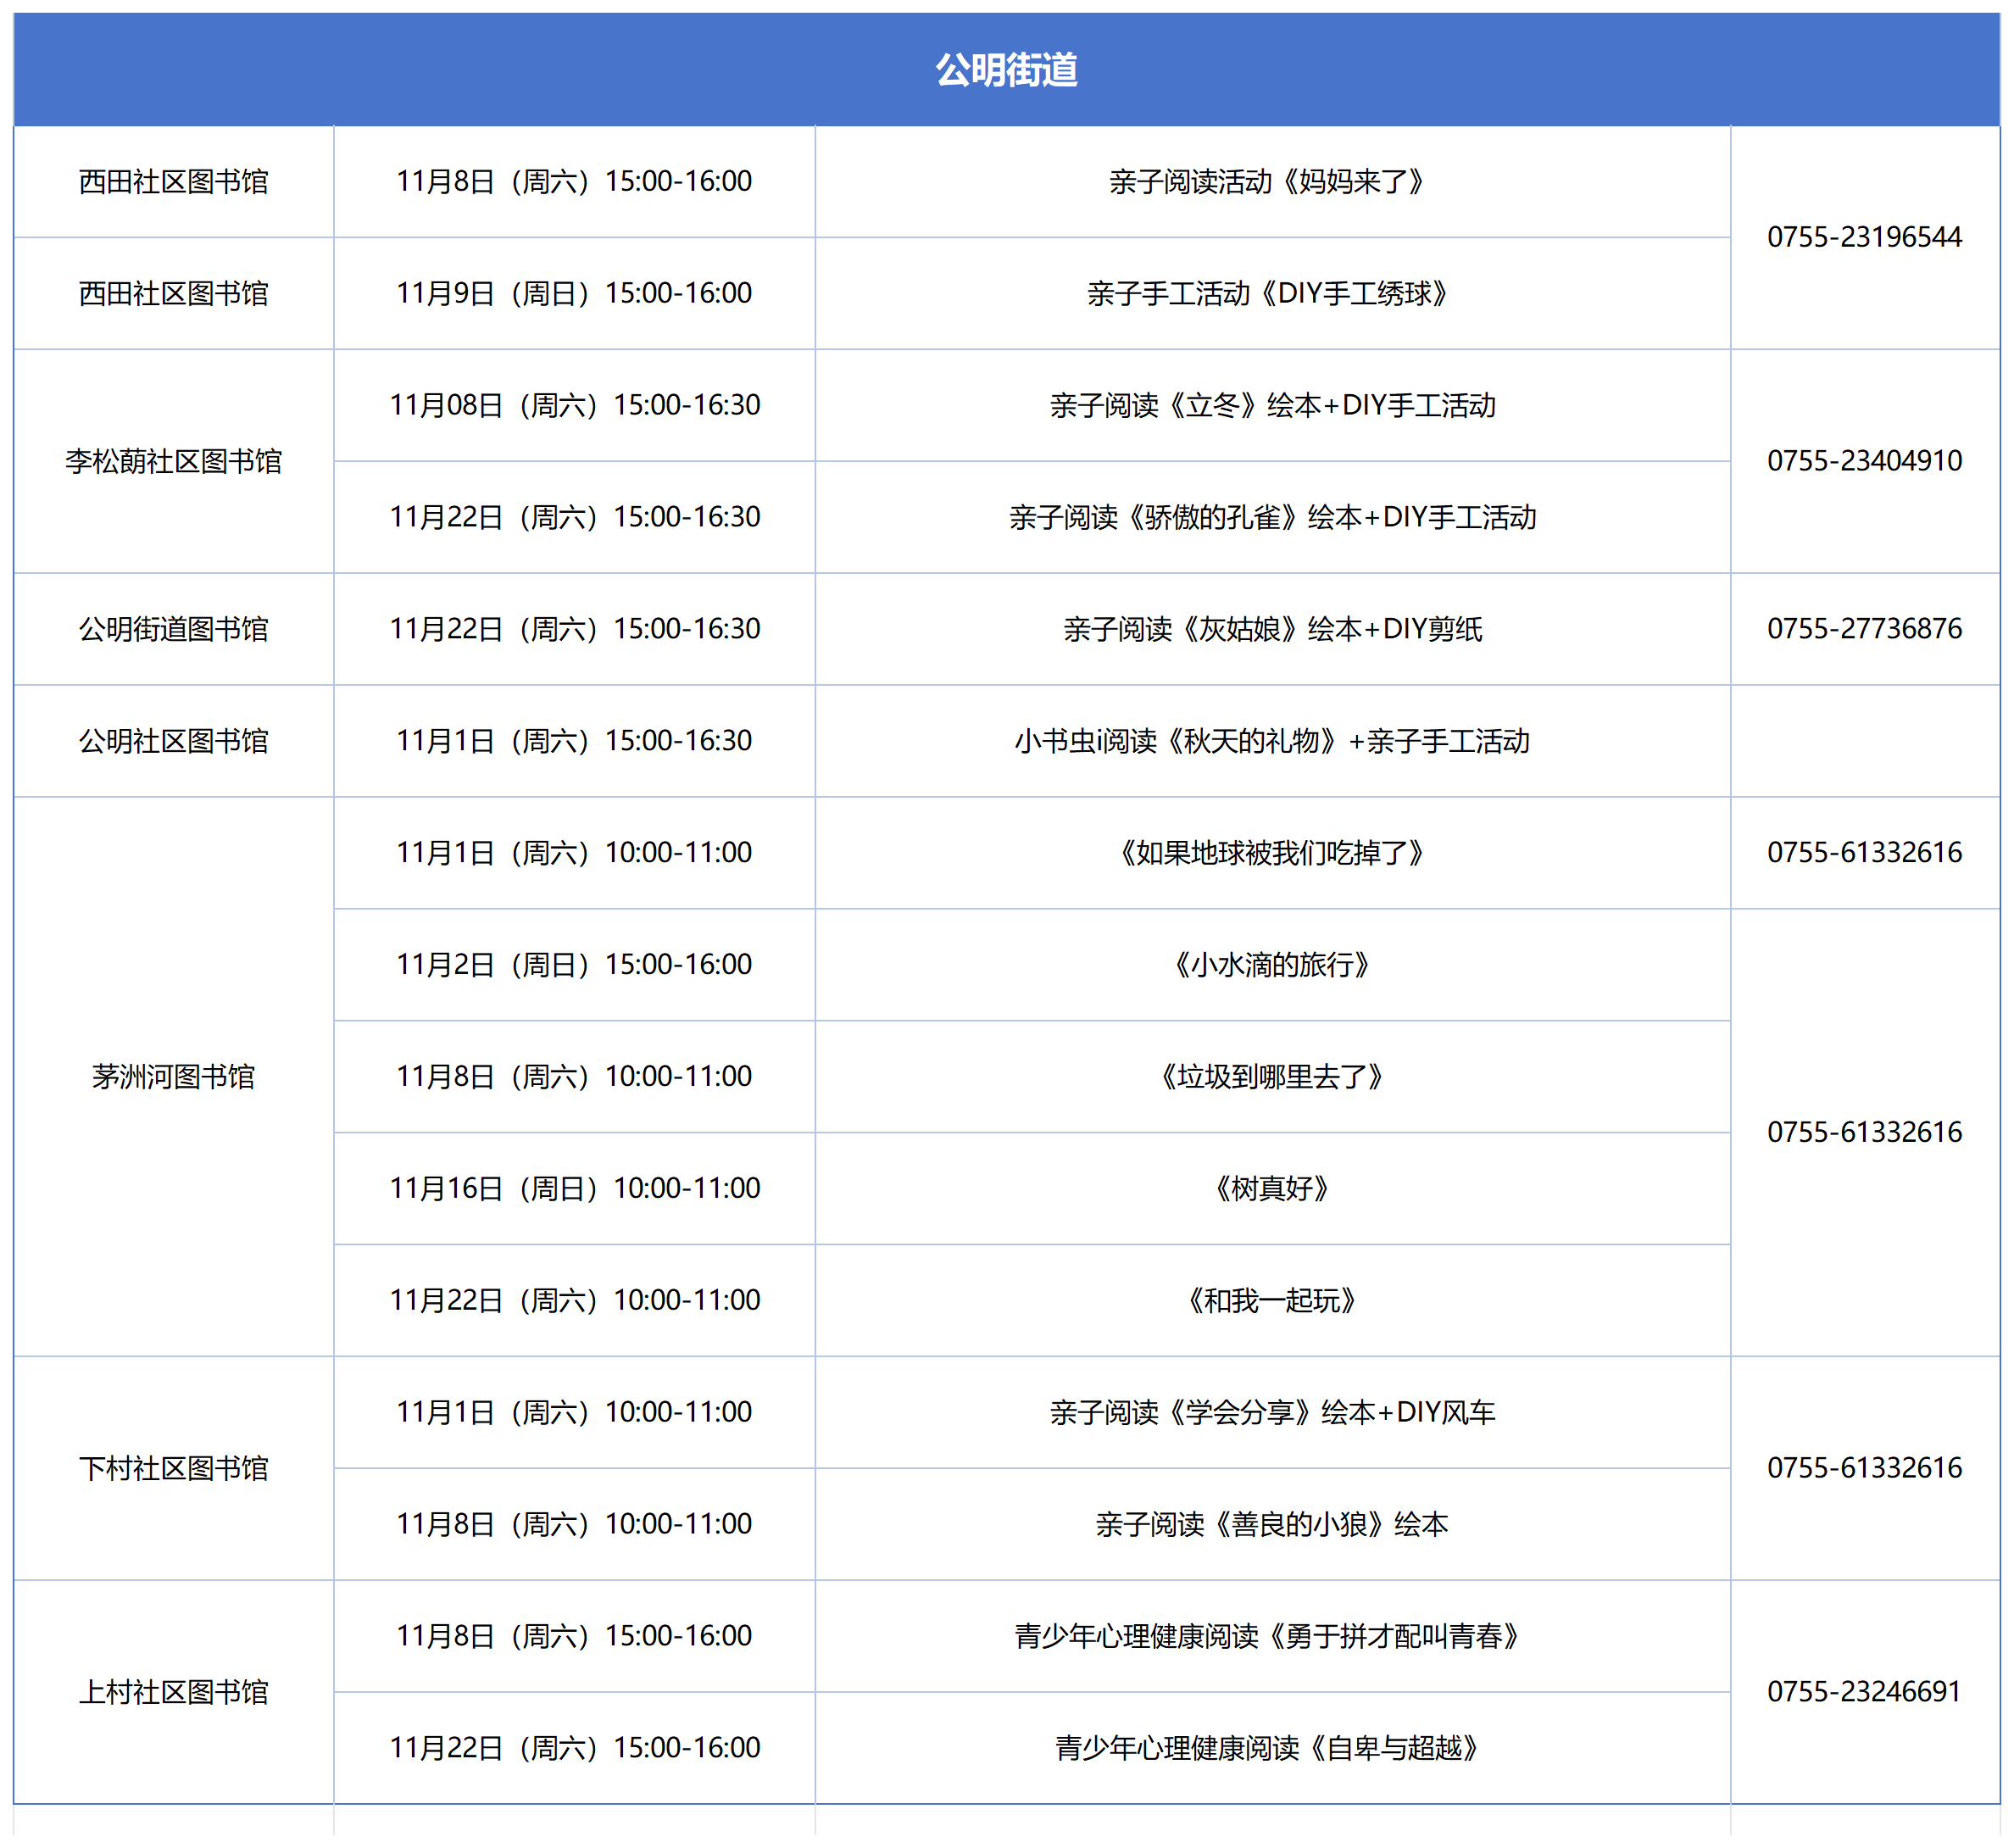The image size is (2014, 1848).
Task: Click phone number 0755-23246691
Action: point(1864,1692)
